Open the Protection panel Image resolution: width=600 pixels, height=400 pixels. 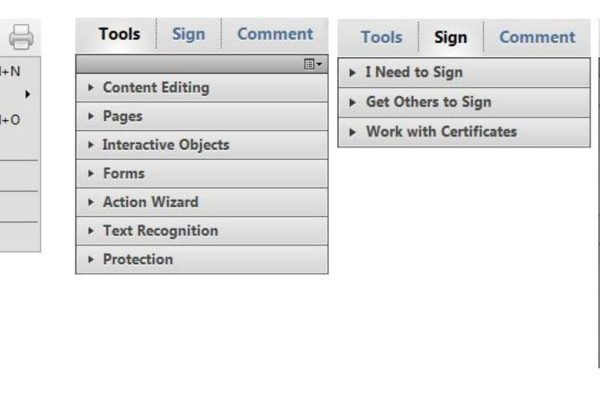(x=137, y=260)
